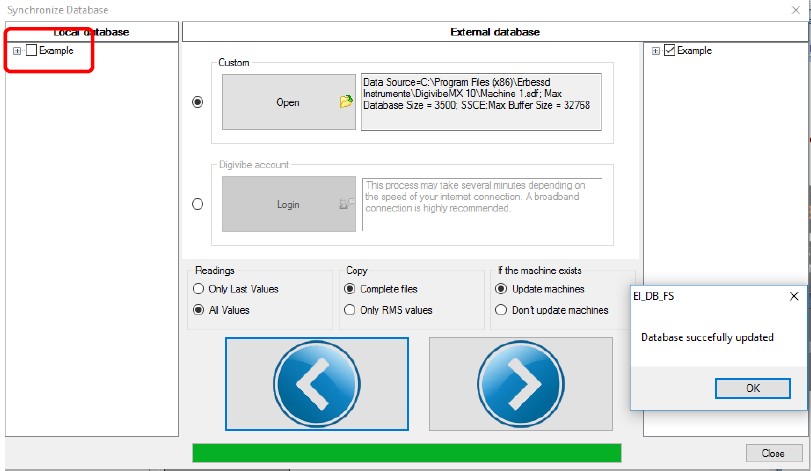Click the EI_DB_FS dialog title
The image size is (811, 471).
tap(654, 296)
